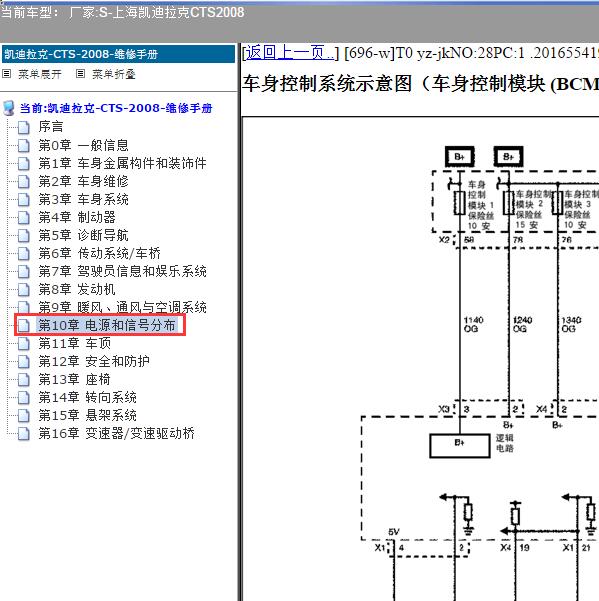Open 第5章 诊断导航
Screen dimensions: 599x601
84,235
